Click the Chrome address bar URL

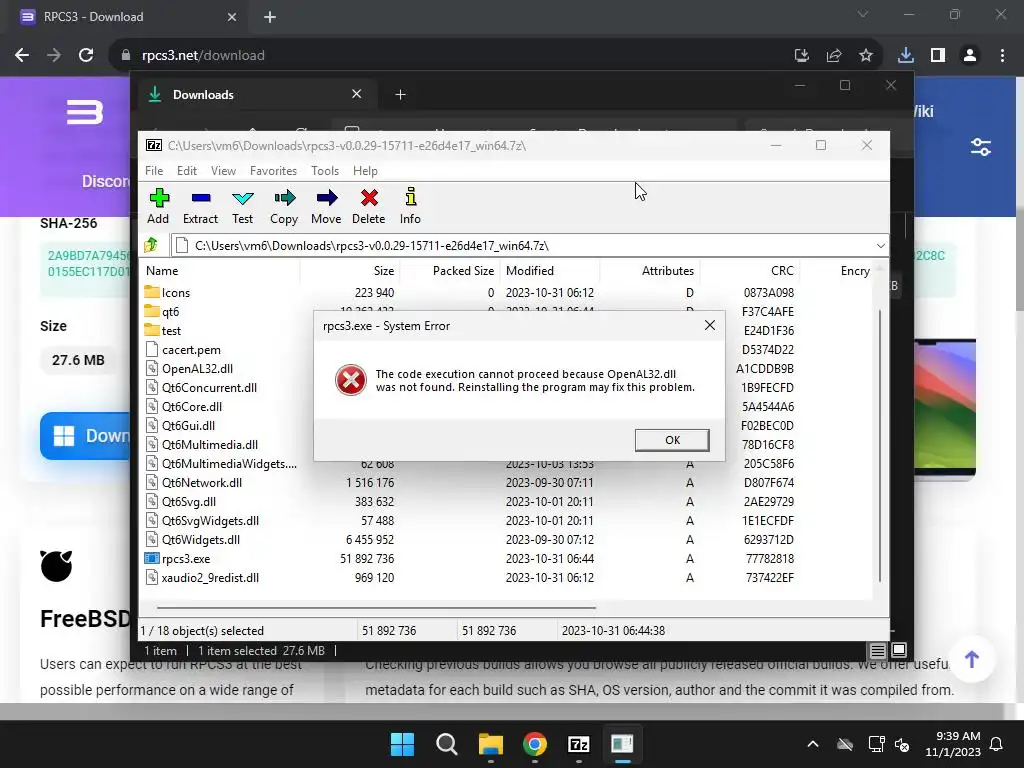pos(203,56)
